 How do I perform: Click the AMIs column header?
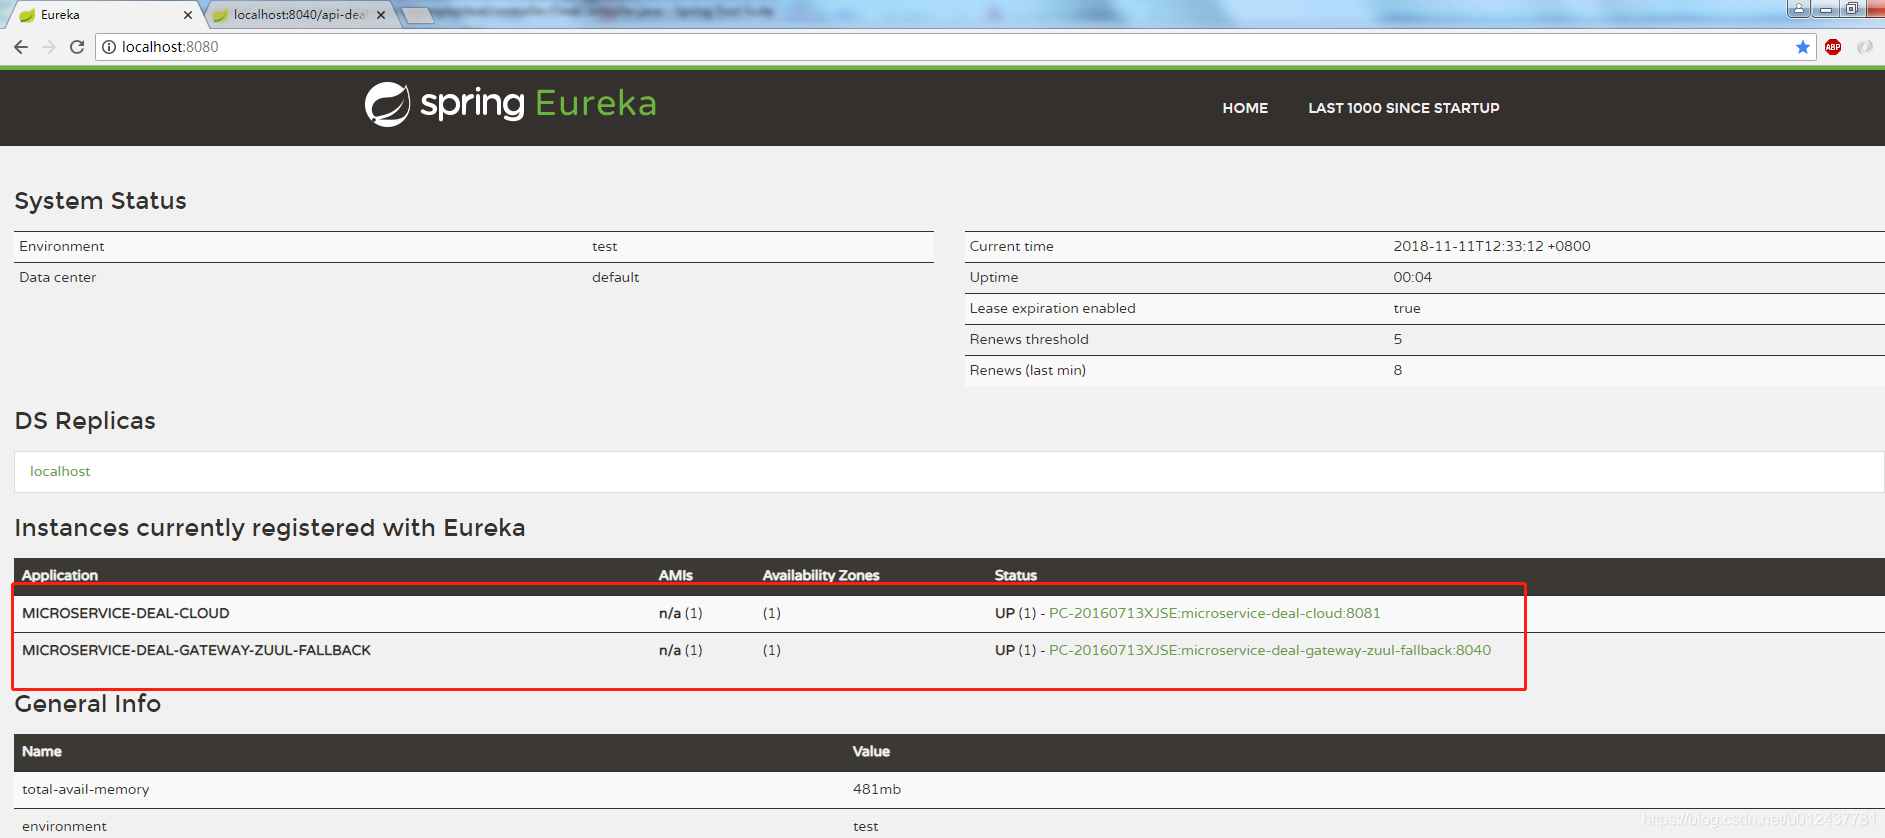tap(676, 575)
